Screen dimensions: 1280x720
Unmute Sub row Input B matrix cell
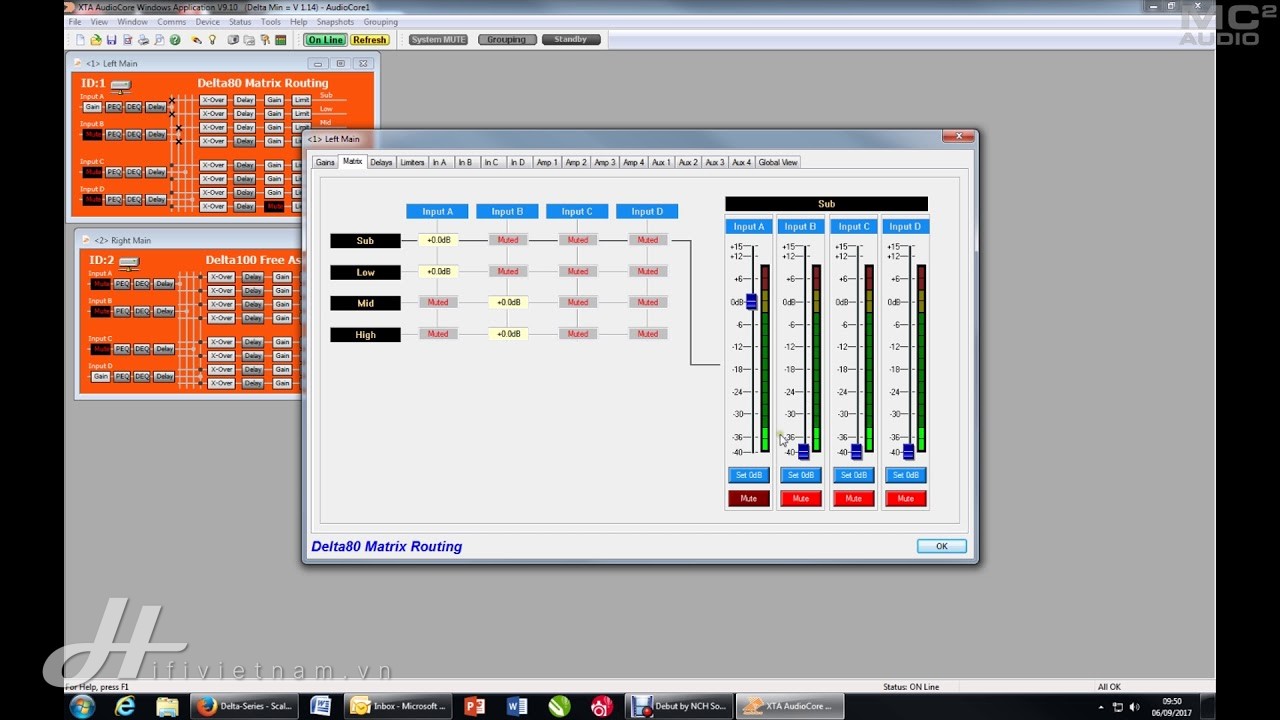508,240
